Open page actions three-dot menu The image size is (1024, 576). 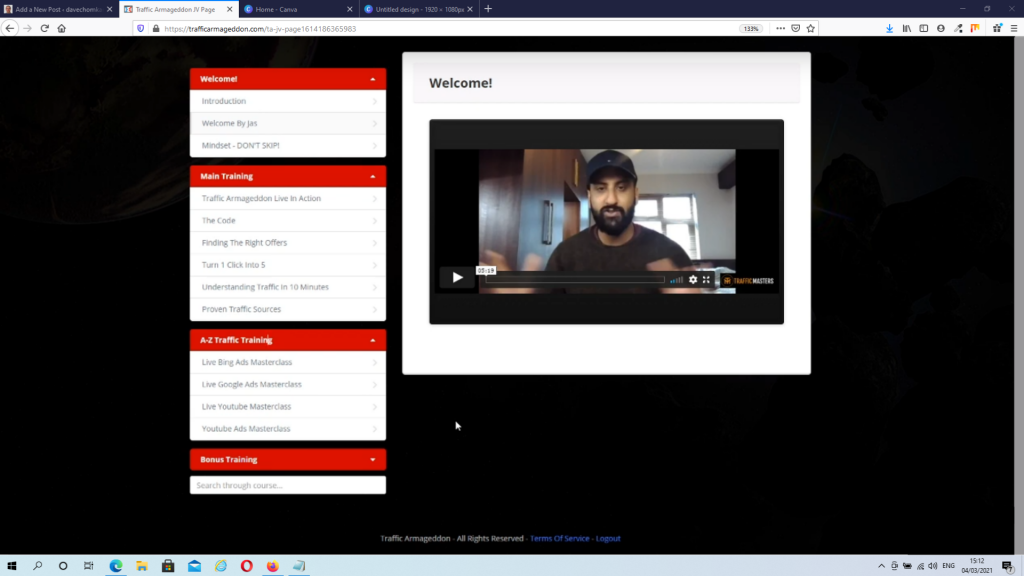point(780,29)
